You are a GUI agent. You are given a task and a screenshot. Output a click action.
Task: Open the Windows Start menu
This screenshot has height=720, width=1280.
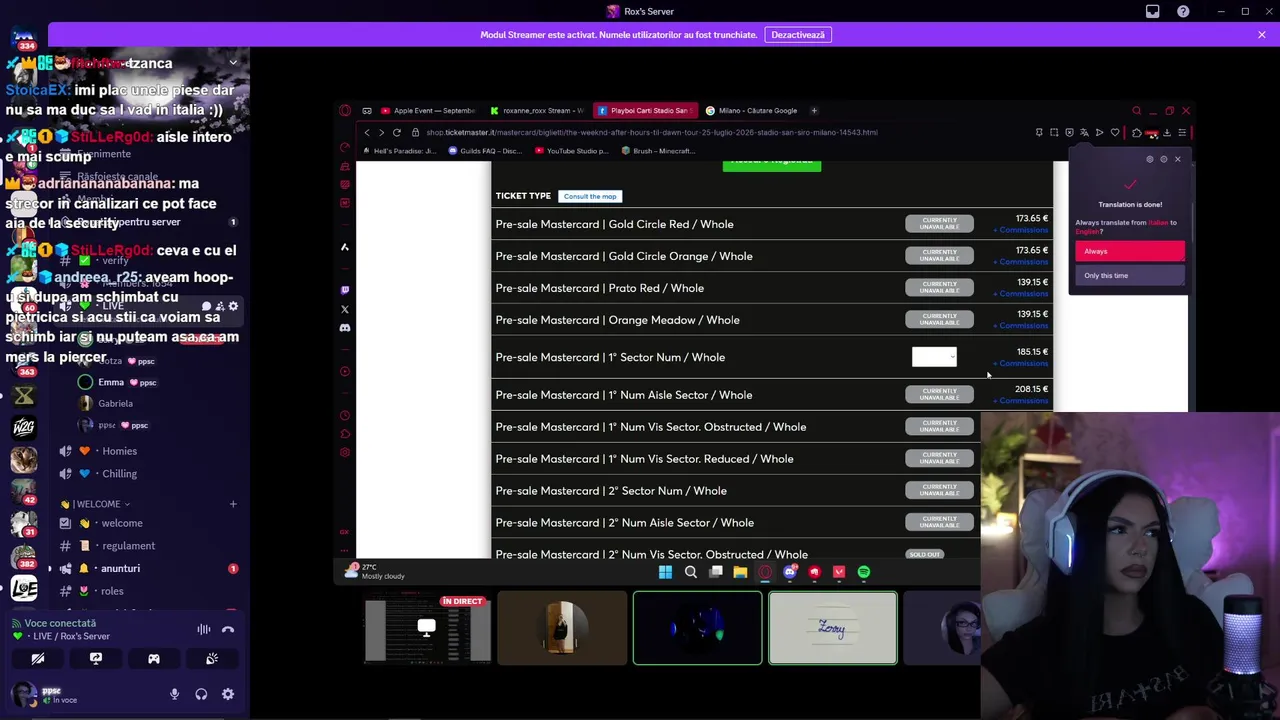pos(665,572)
